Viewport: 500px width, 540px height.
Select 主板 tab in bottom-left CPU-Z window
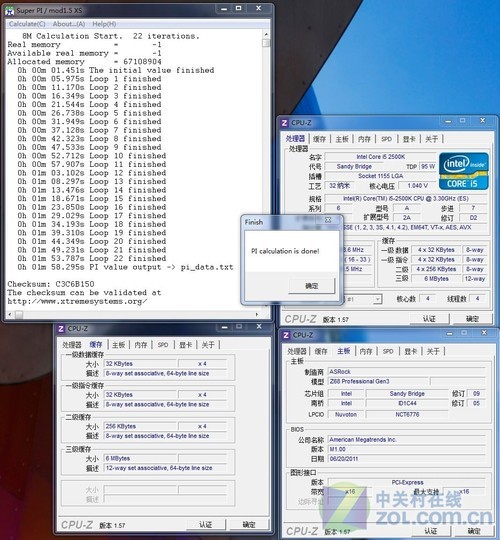118,345
